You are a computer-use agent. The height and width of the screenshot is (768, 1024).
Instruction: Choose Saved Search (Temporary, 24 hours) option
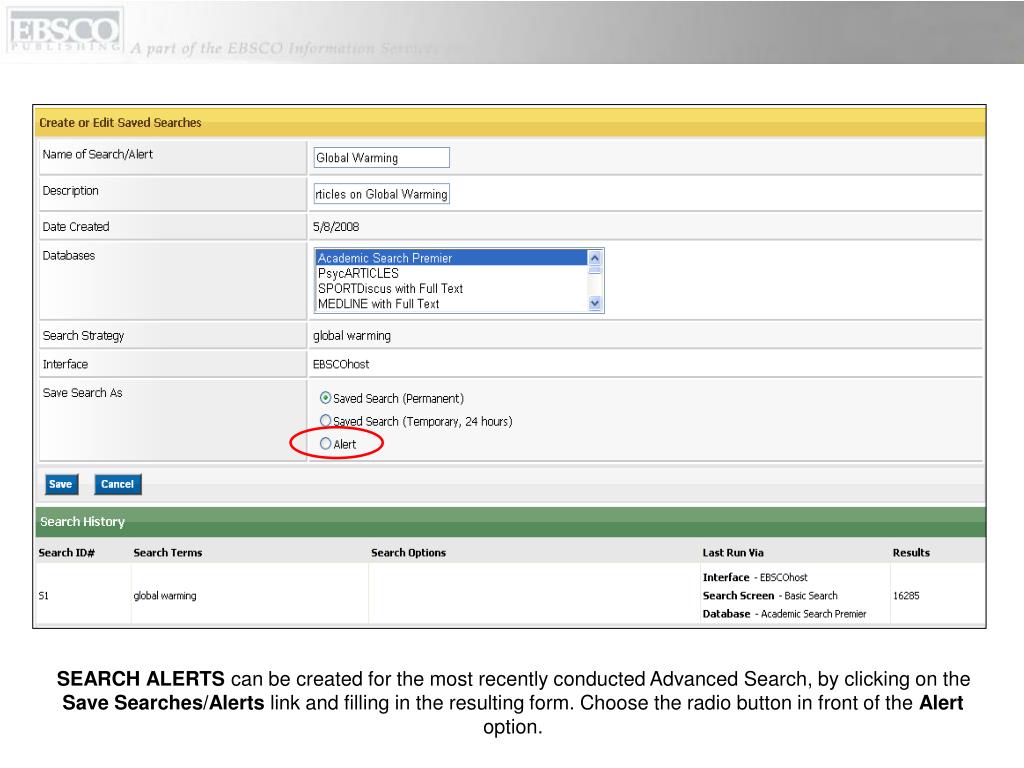click(325, 421)
